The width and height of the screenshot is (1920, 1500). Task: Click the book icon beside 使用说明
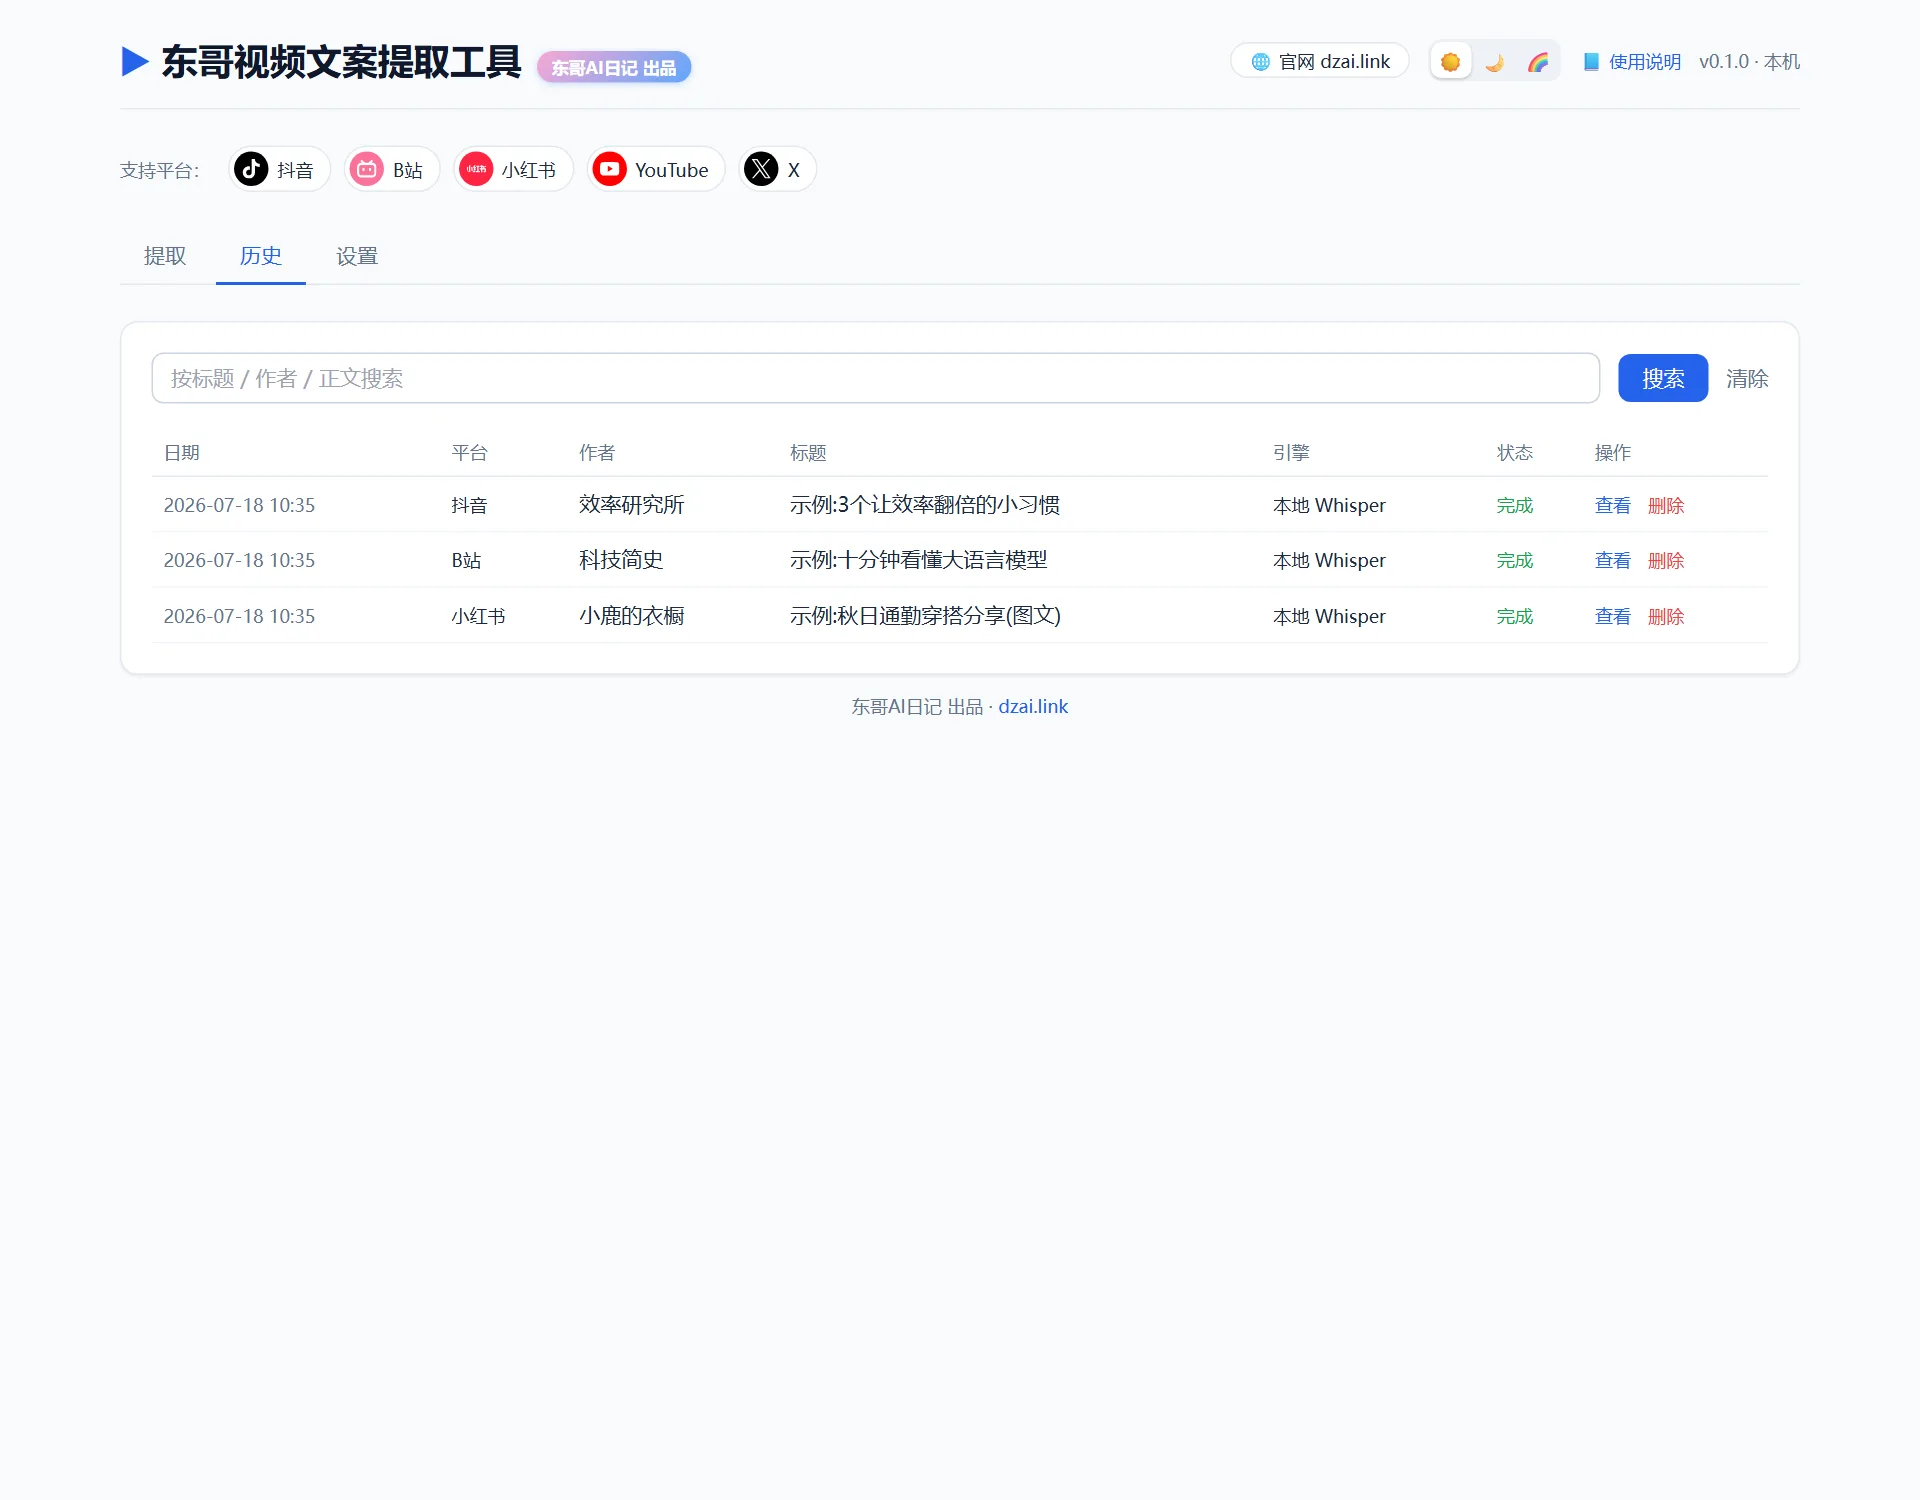1591,62
